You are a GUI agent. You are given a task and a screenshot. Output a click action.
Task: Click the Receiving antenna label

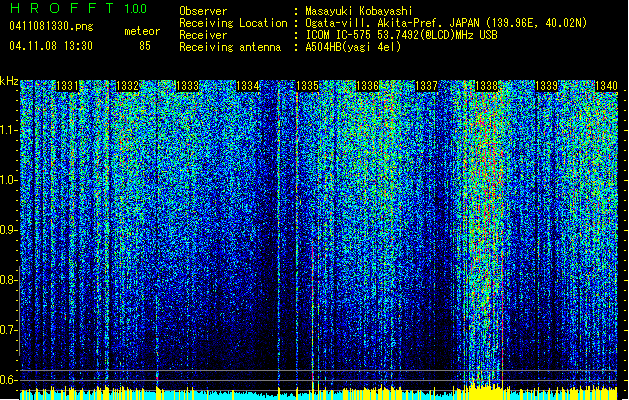230,47
